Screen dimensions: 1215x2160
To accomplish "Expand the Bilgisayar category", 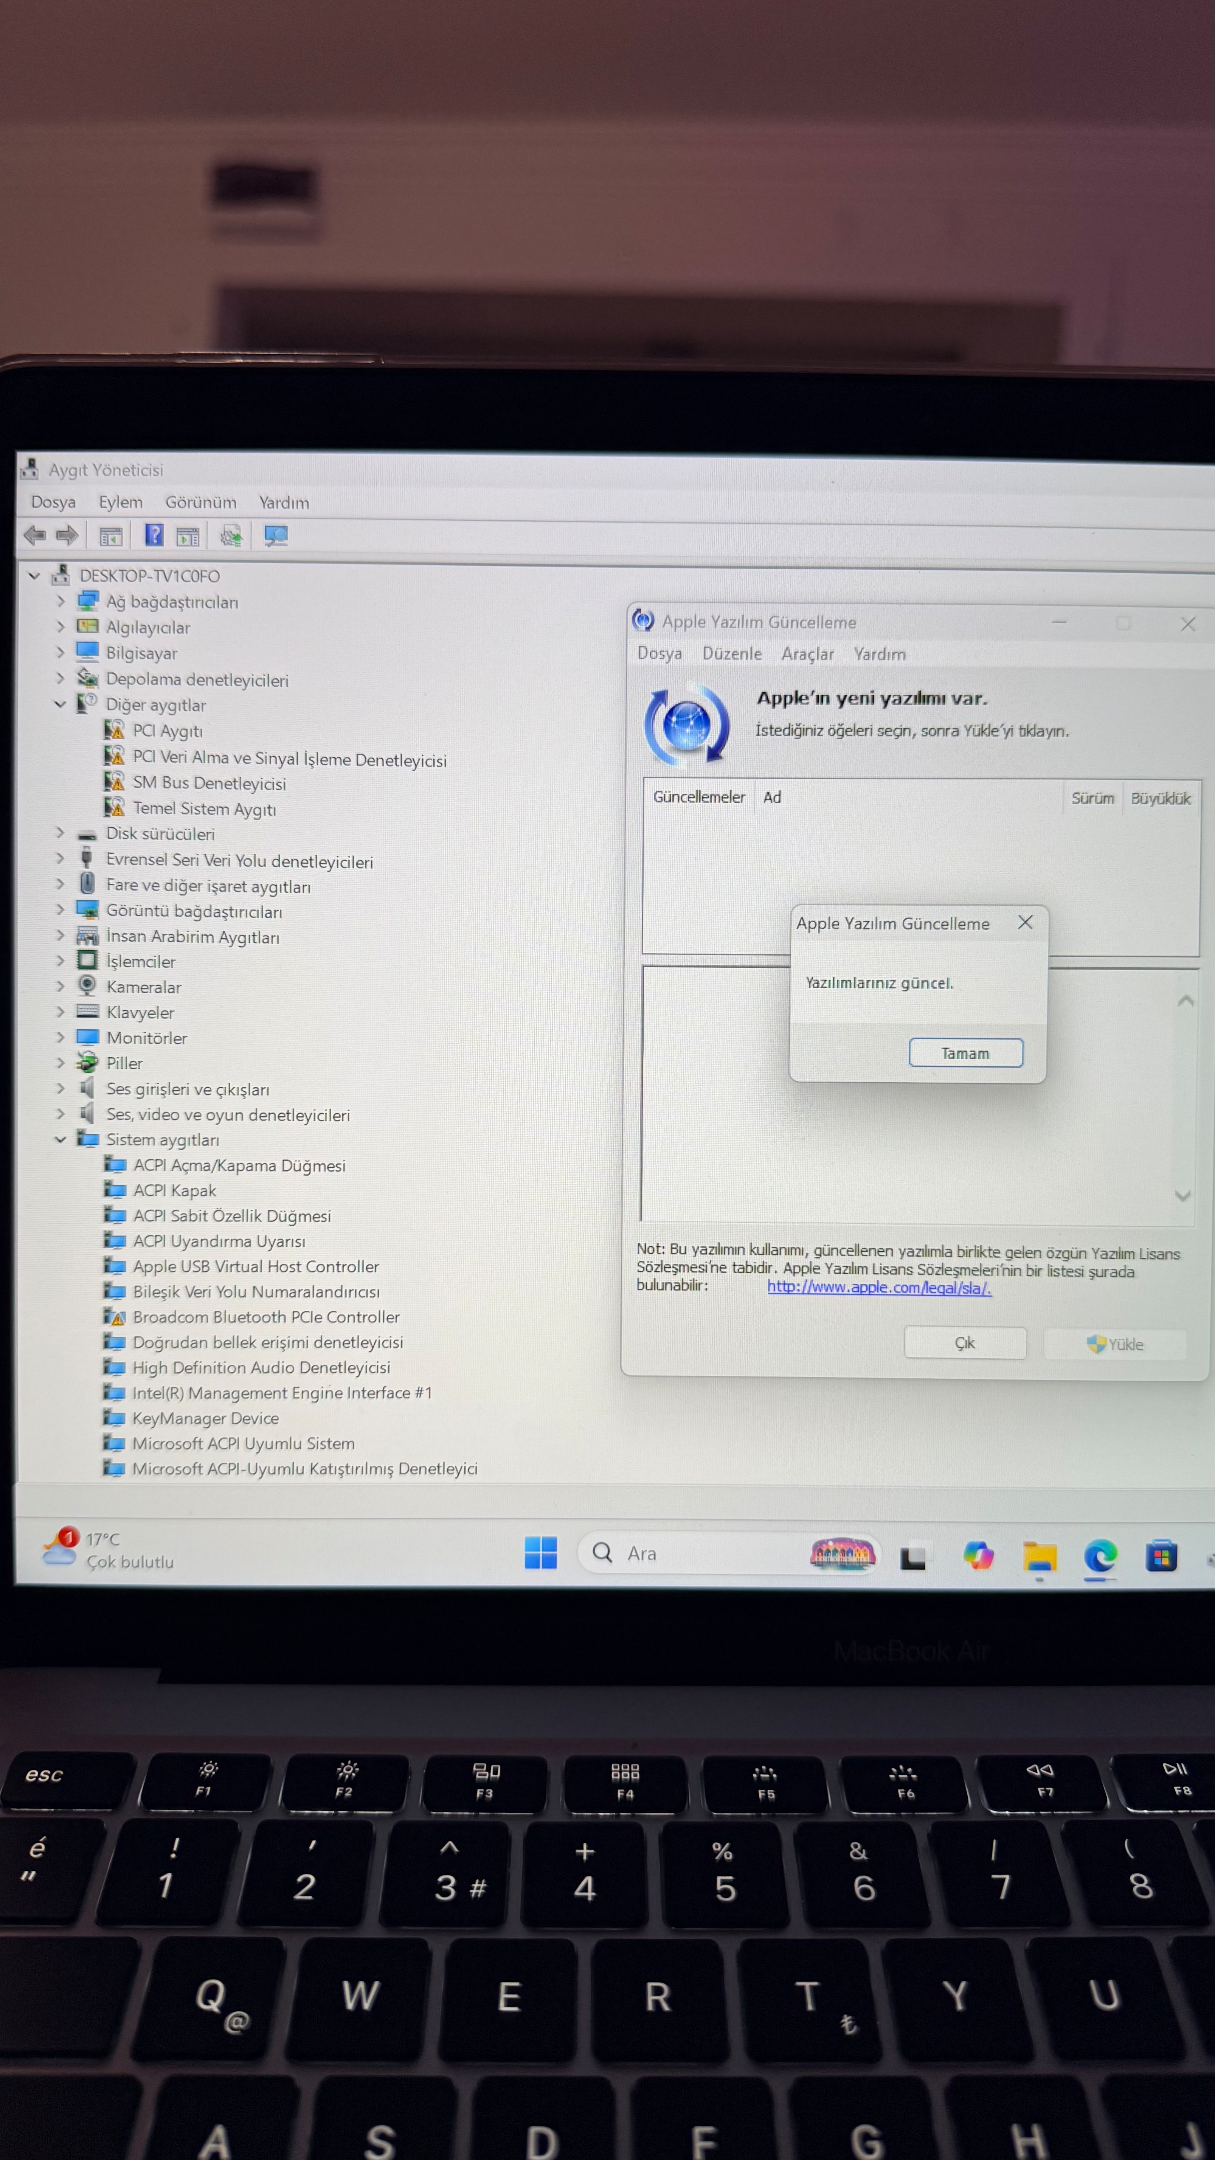I will [x=61, y=652].
